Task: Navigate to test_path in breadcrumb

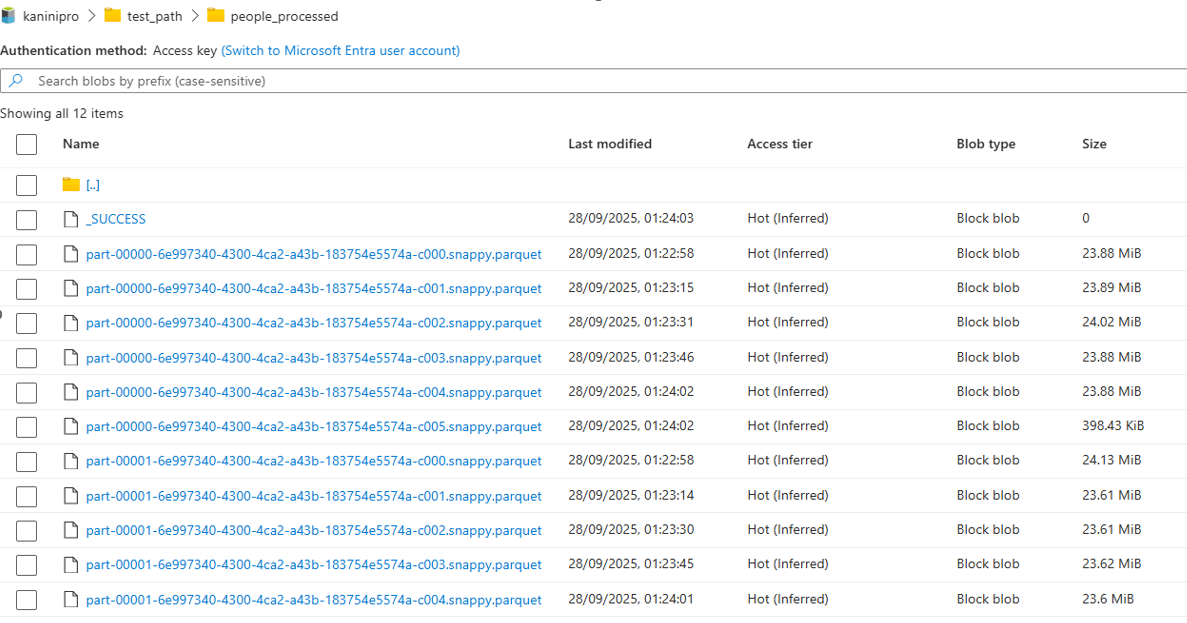Action: 154,17
